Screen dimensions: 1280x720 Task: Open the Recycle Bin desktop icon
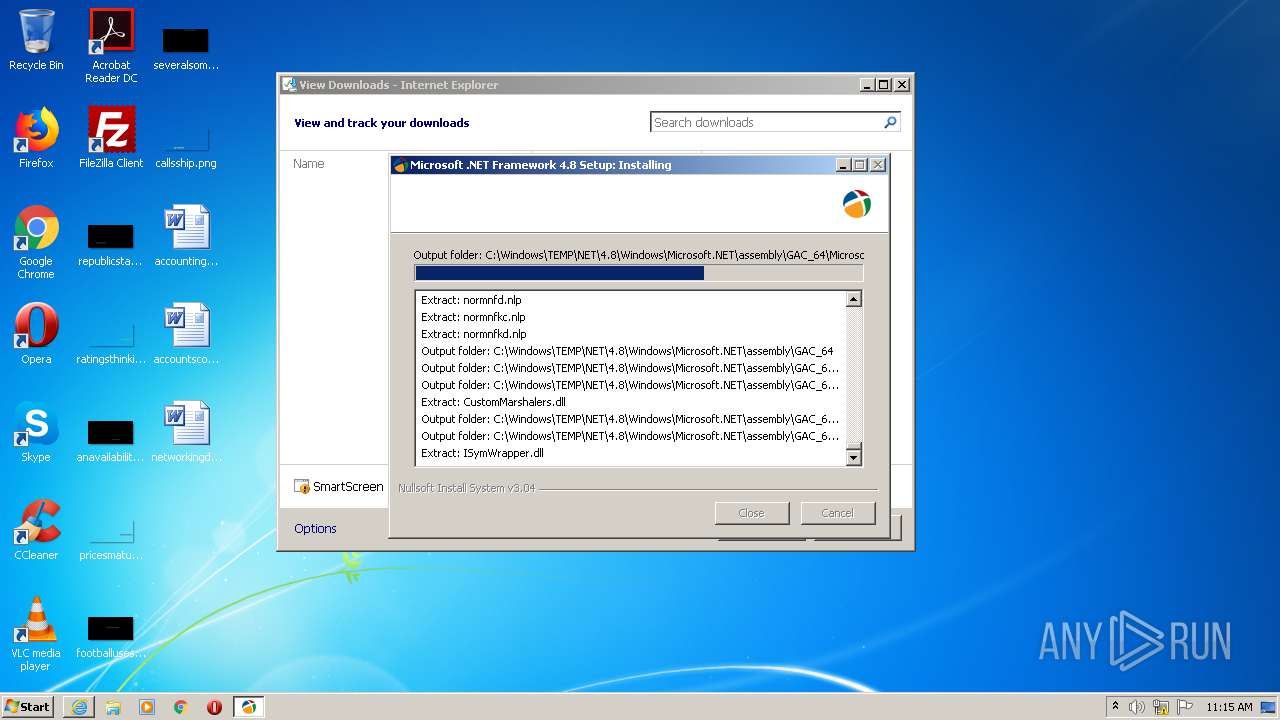pos(36,40)
